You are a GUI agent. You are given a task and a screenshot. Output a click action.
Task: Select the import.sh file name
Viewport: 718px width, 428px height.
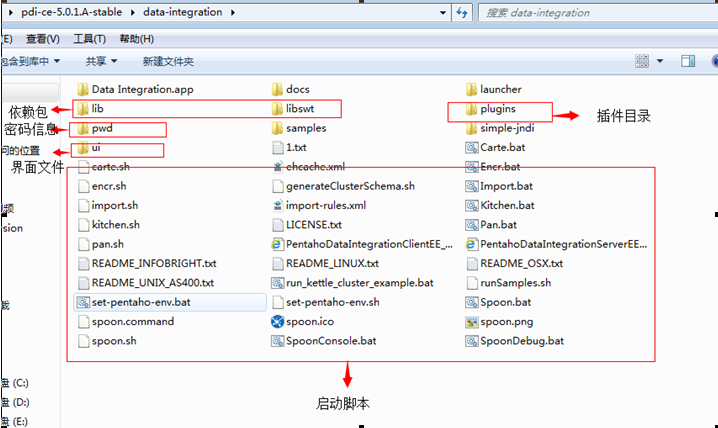coord(114,206)
